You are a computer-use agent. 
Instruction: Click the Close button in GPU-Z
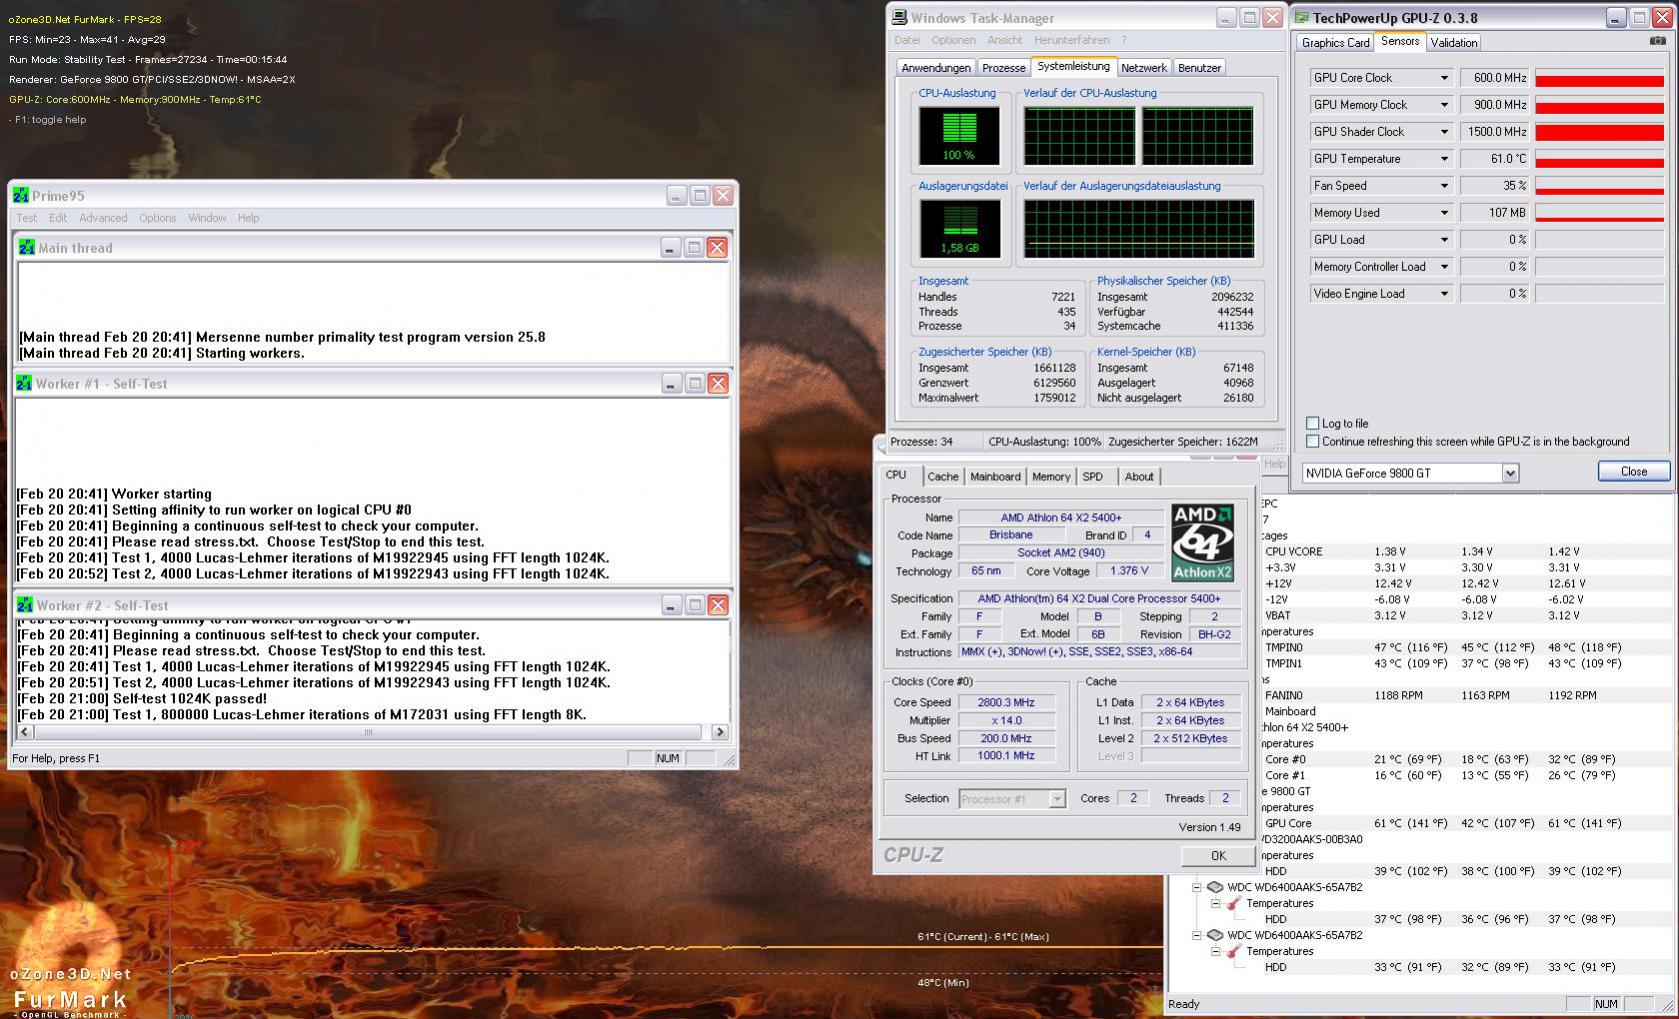coord(1633,472)
